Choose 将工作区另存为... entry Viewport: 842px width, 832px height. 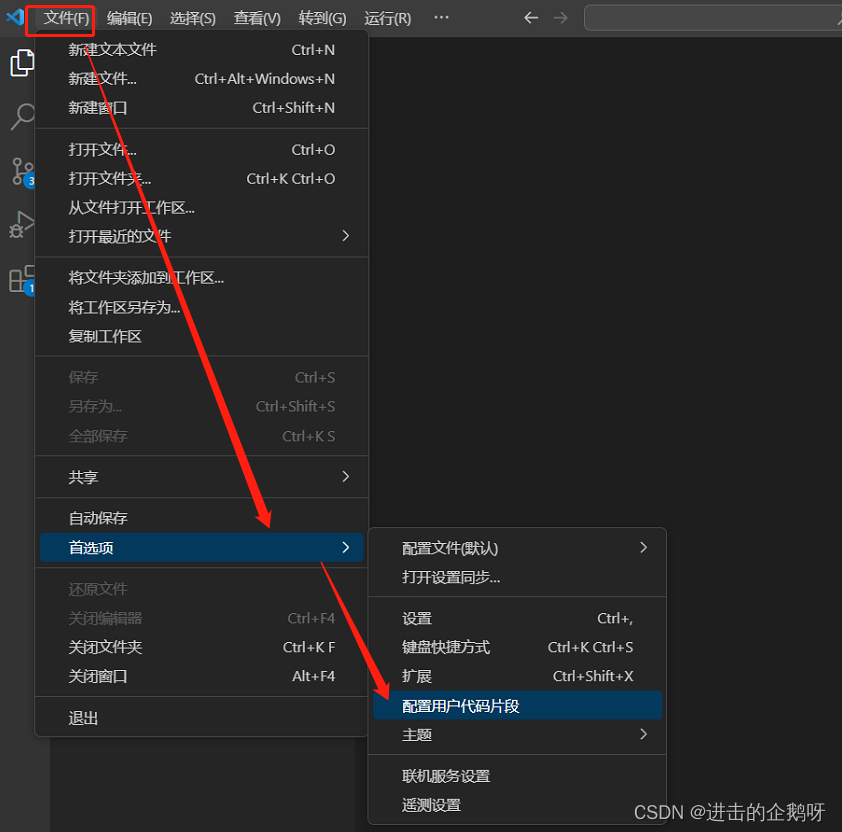tap(201, 307)
